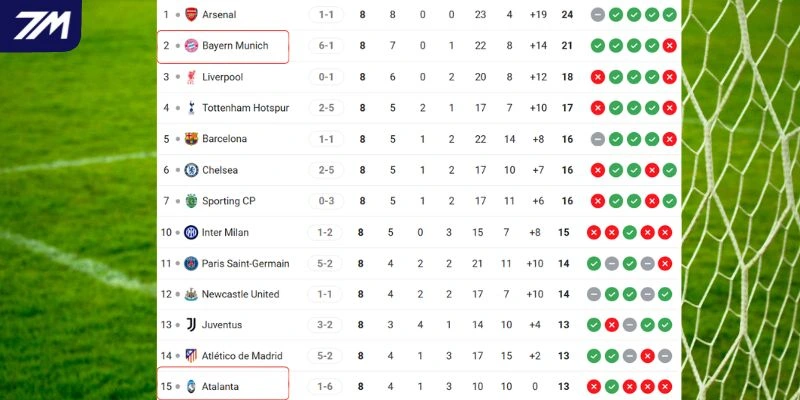The height and width of the screenshot is (400, 800).
Task: Click Sporting CP's 0-3 score badge
Action: click(x=327, y=201)
